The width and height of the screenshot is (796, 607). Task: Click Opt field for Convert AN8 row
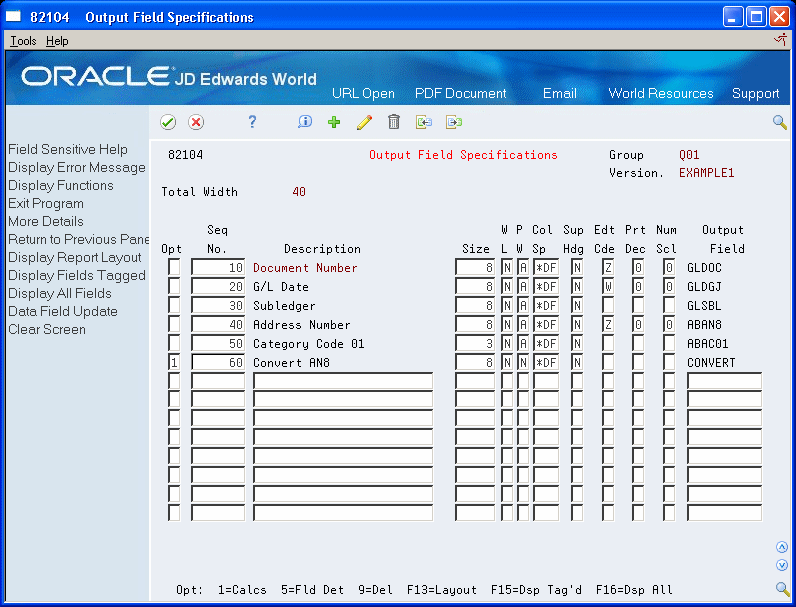coord(174,362)
